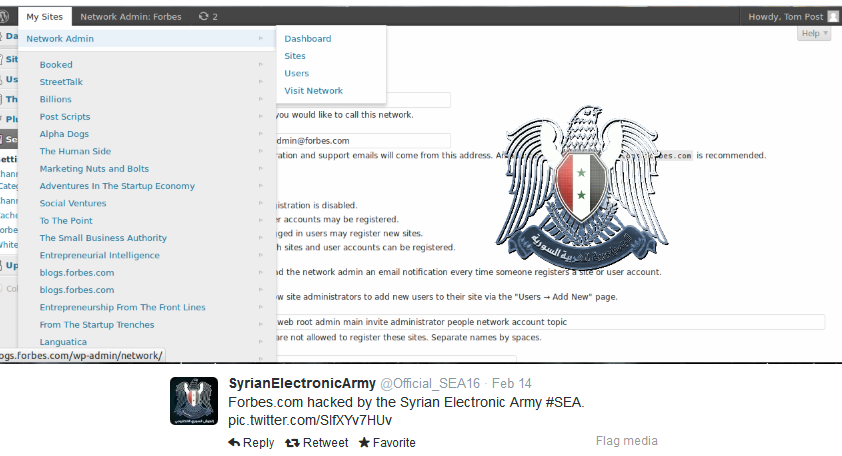Expand the Network Admin submenu arrow
The image size is (842, 456).
click(260, 39)
